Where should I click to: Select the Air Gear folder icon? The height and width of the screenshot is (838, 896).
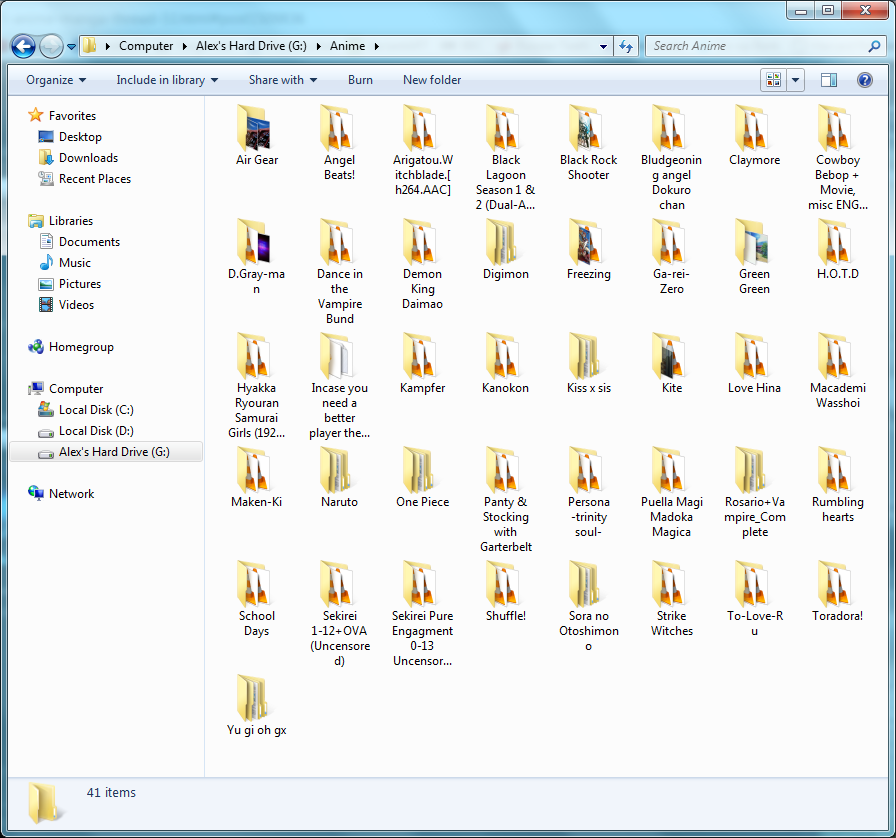(253, 127)
